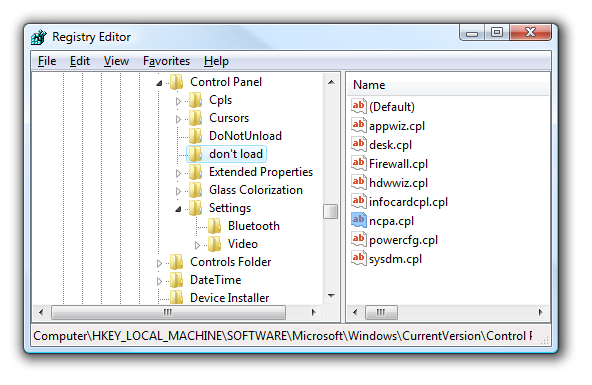Click the Cpls folder icon

[x=196, y=100]
